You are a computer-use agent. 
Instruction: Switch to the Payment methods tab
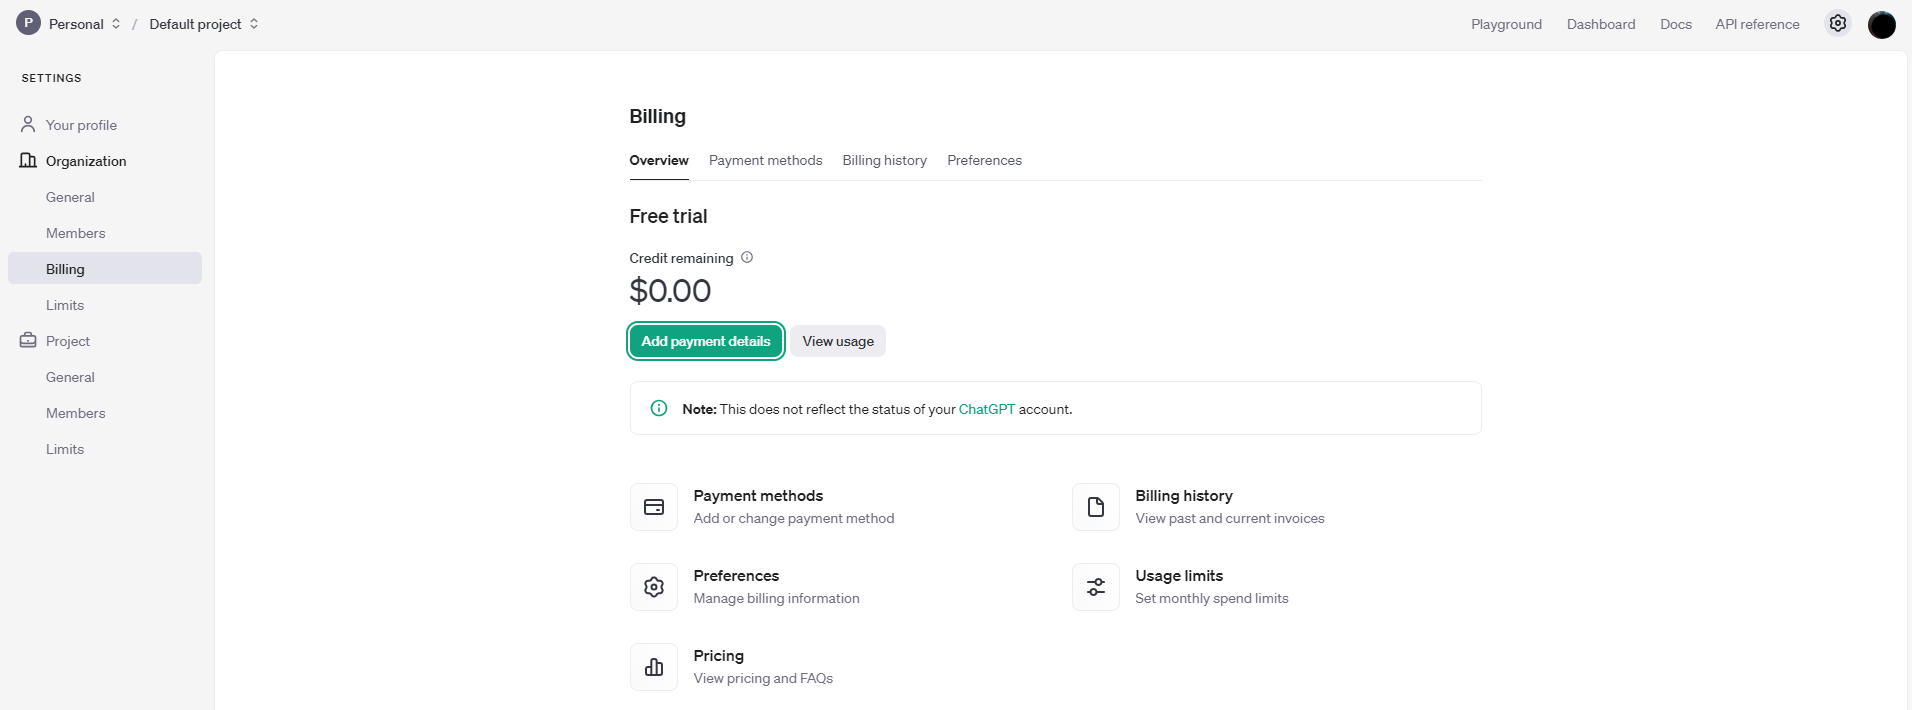765,160
